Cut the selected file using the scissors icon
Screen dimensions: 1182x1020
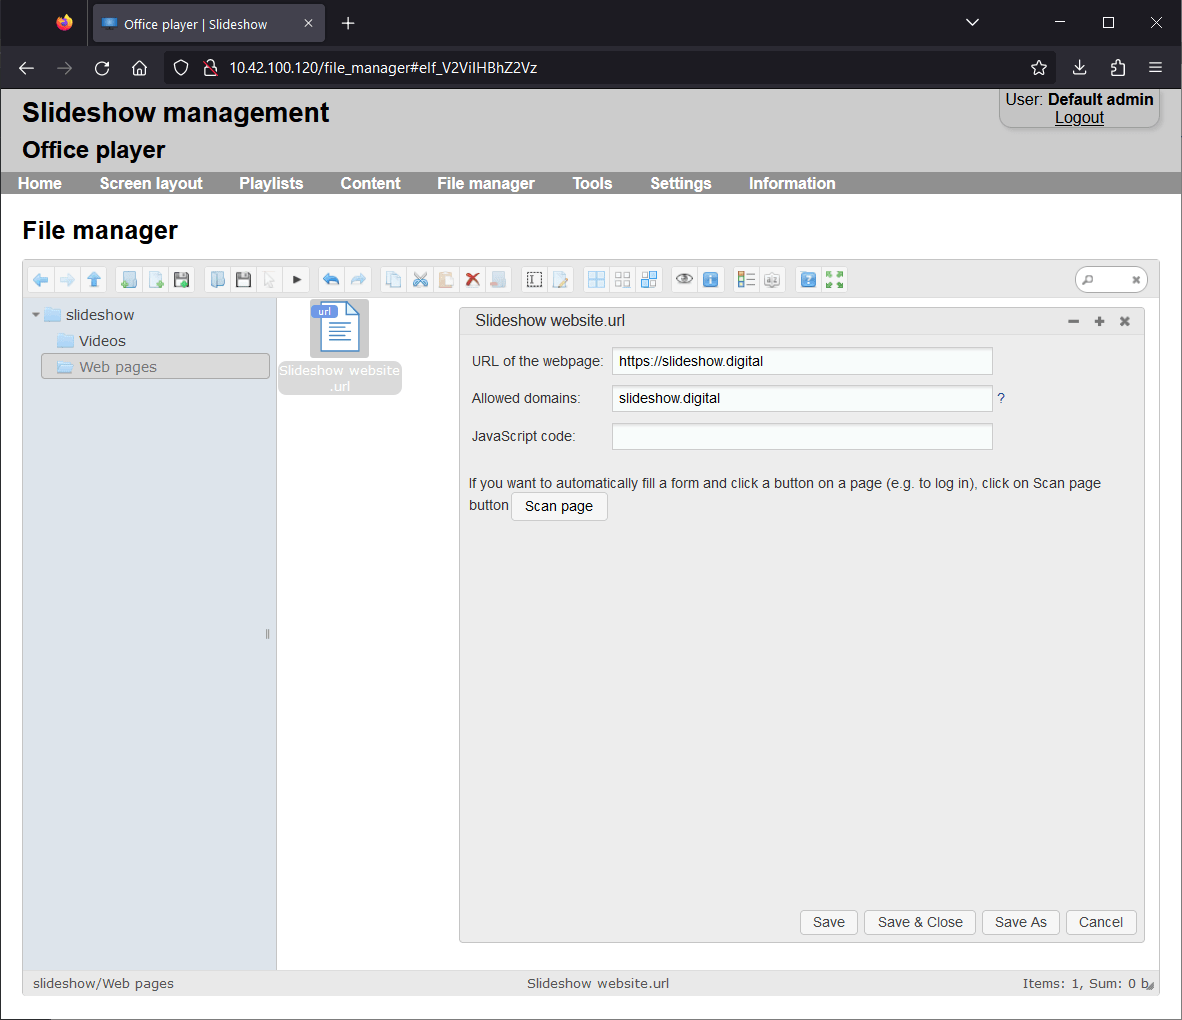click(x=420, y=279)
